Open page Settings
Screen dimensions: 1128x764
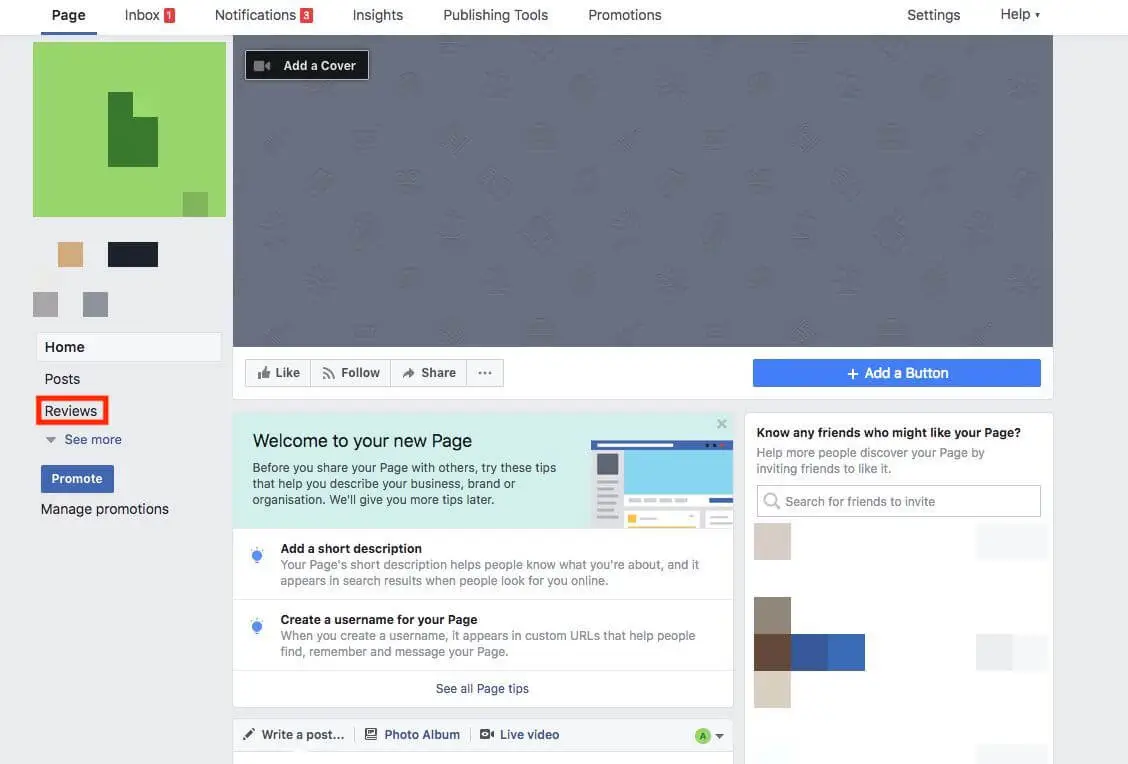click(x=933, y=15)
